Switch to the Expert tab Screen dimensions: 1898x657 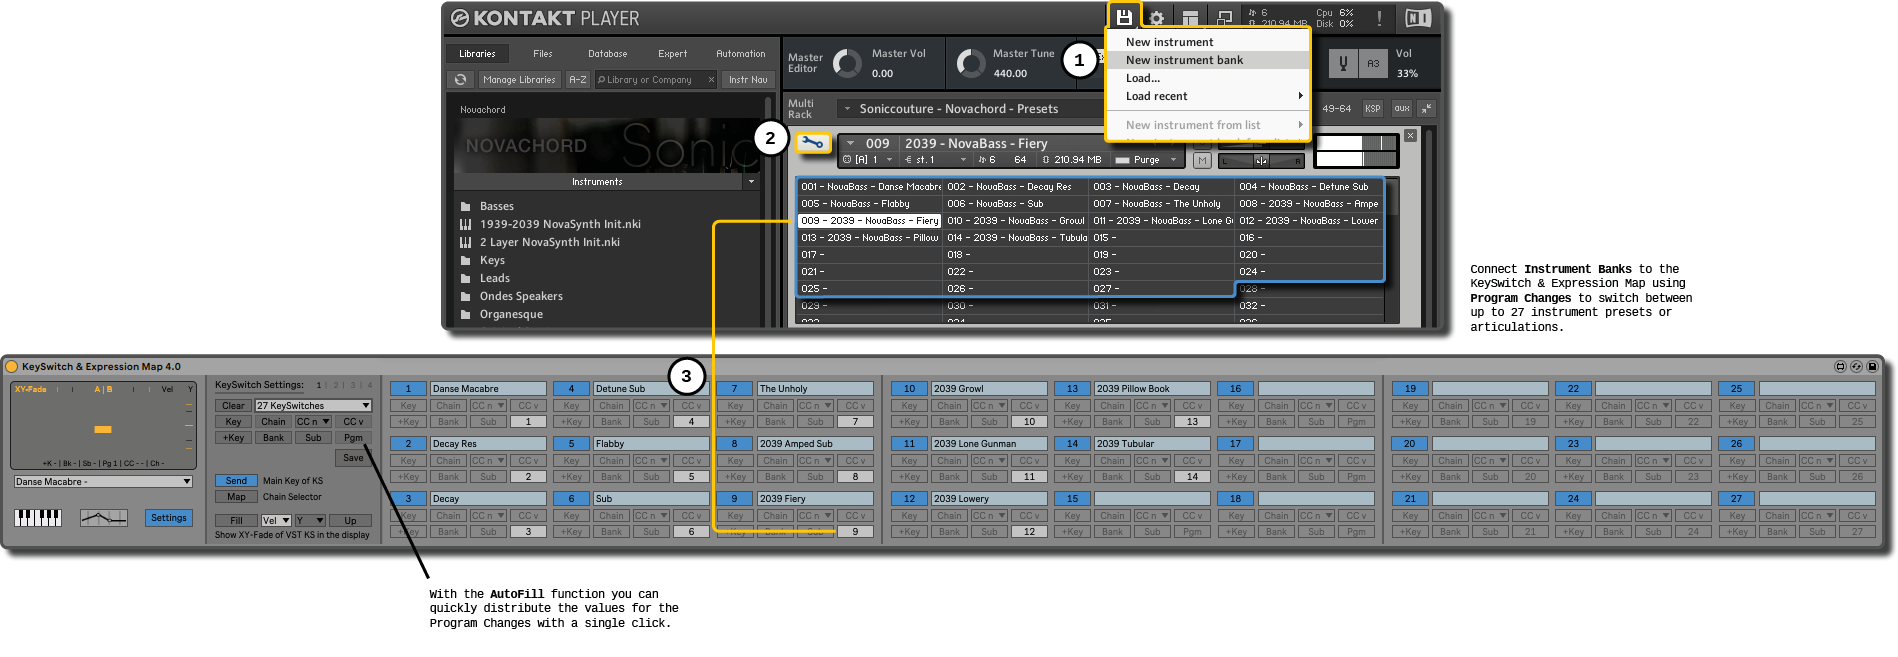pyautogui.click(x=672, y=54)
